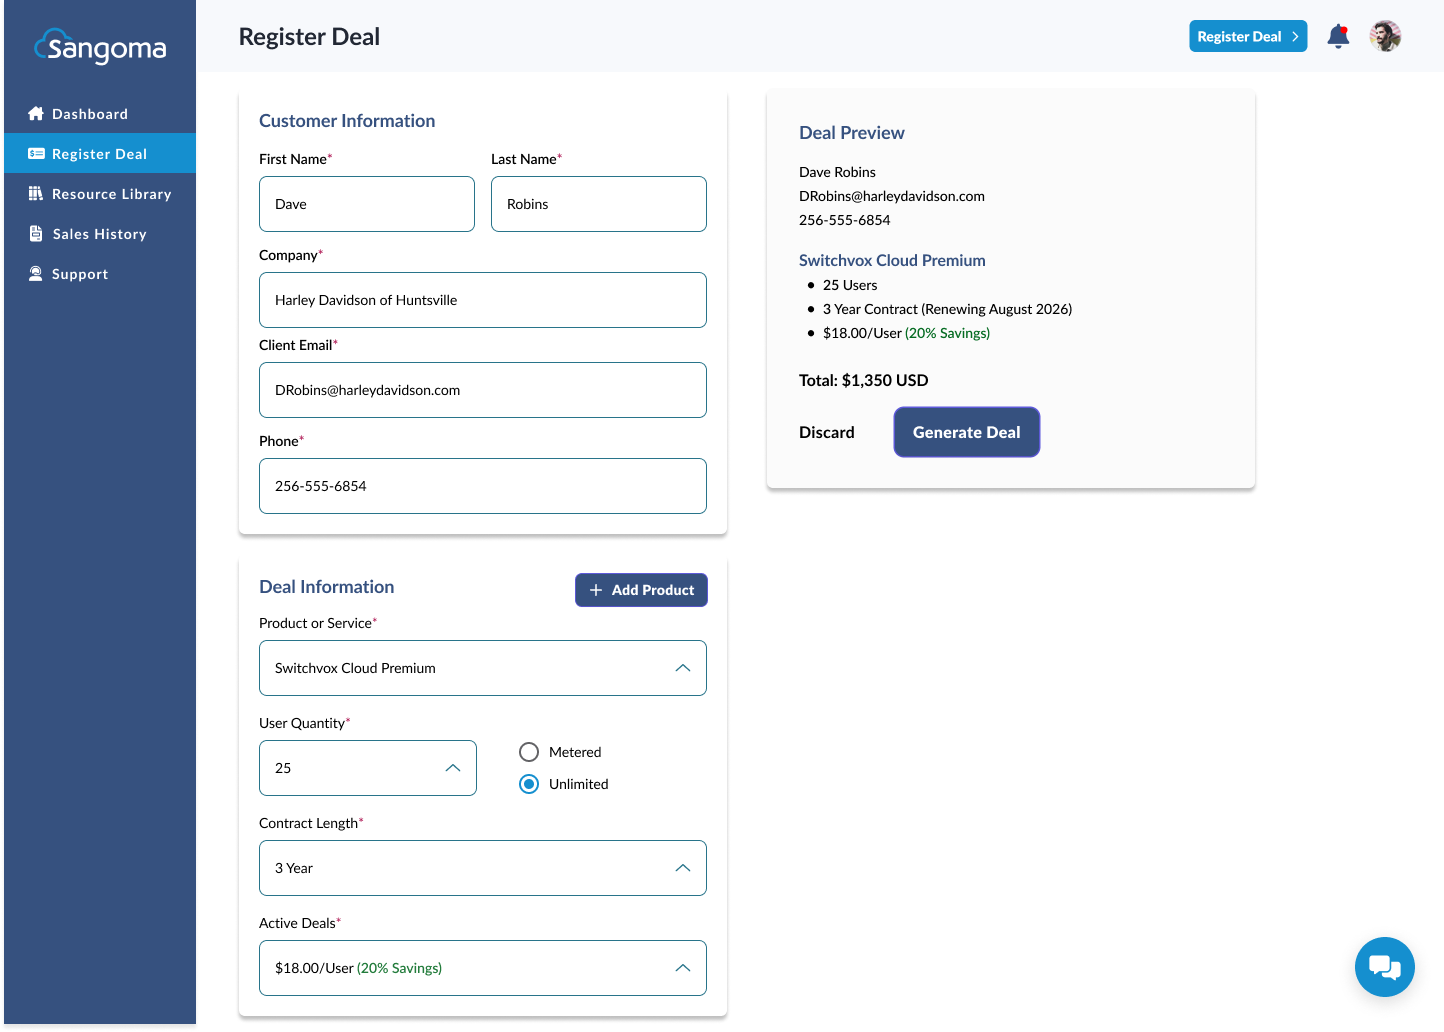The image size is (1444, 1032).
Task: Open the Resource Library via its briefcase icon
Action: click(36, 193)
